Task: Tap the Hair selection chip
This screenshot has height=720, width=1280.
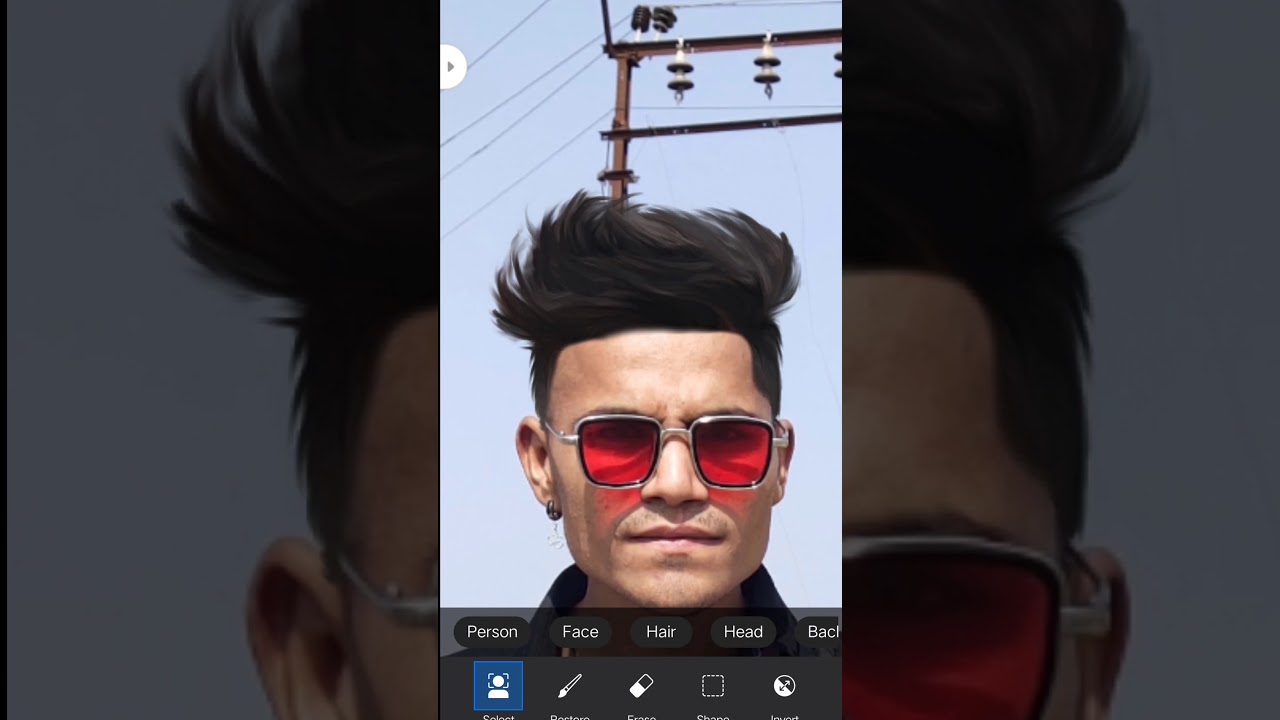Action: tap(661, 632)
